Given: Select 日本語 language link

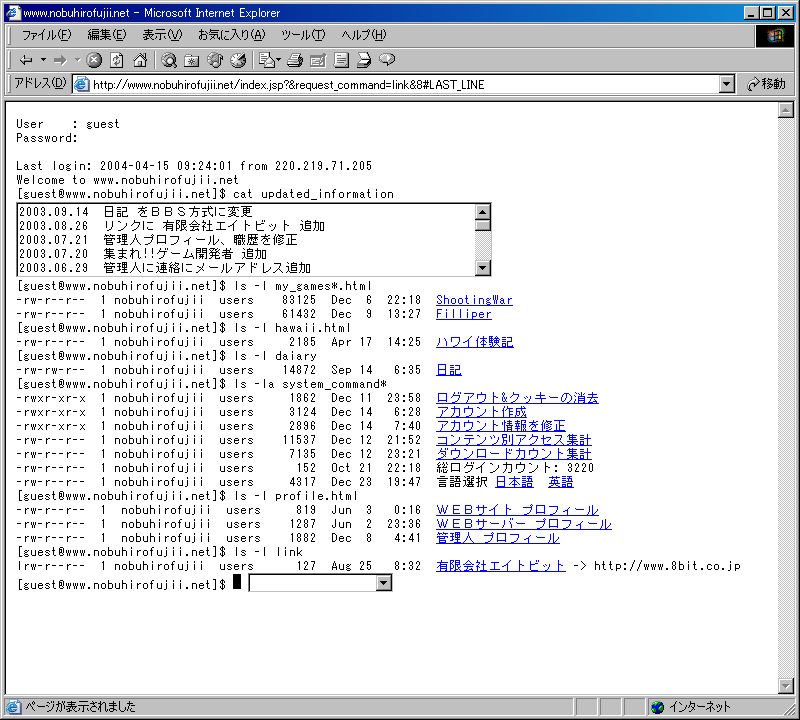Looking at the screenshot, I should click(514, 482).
